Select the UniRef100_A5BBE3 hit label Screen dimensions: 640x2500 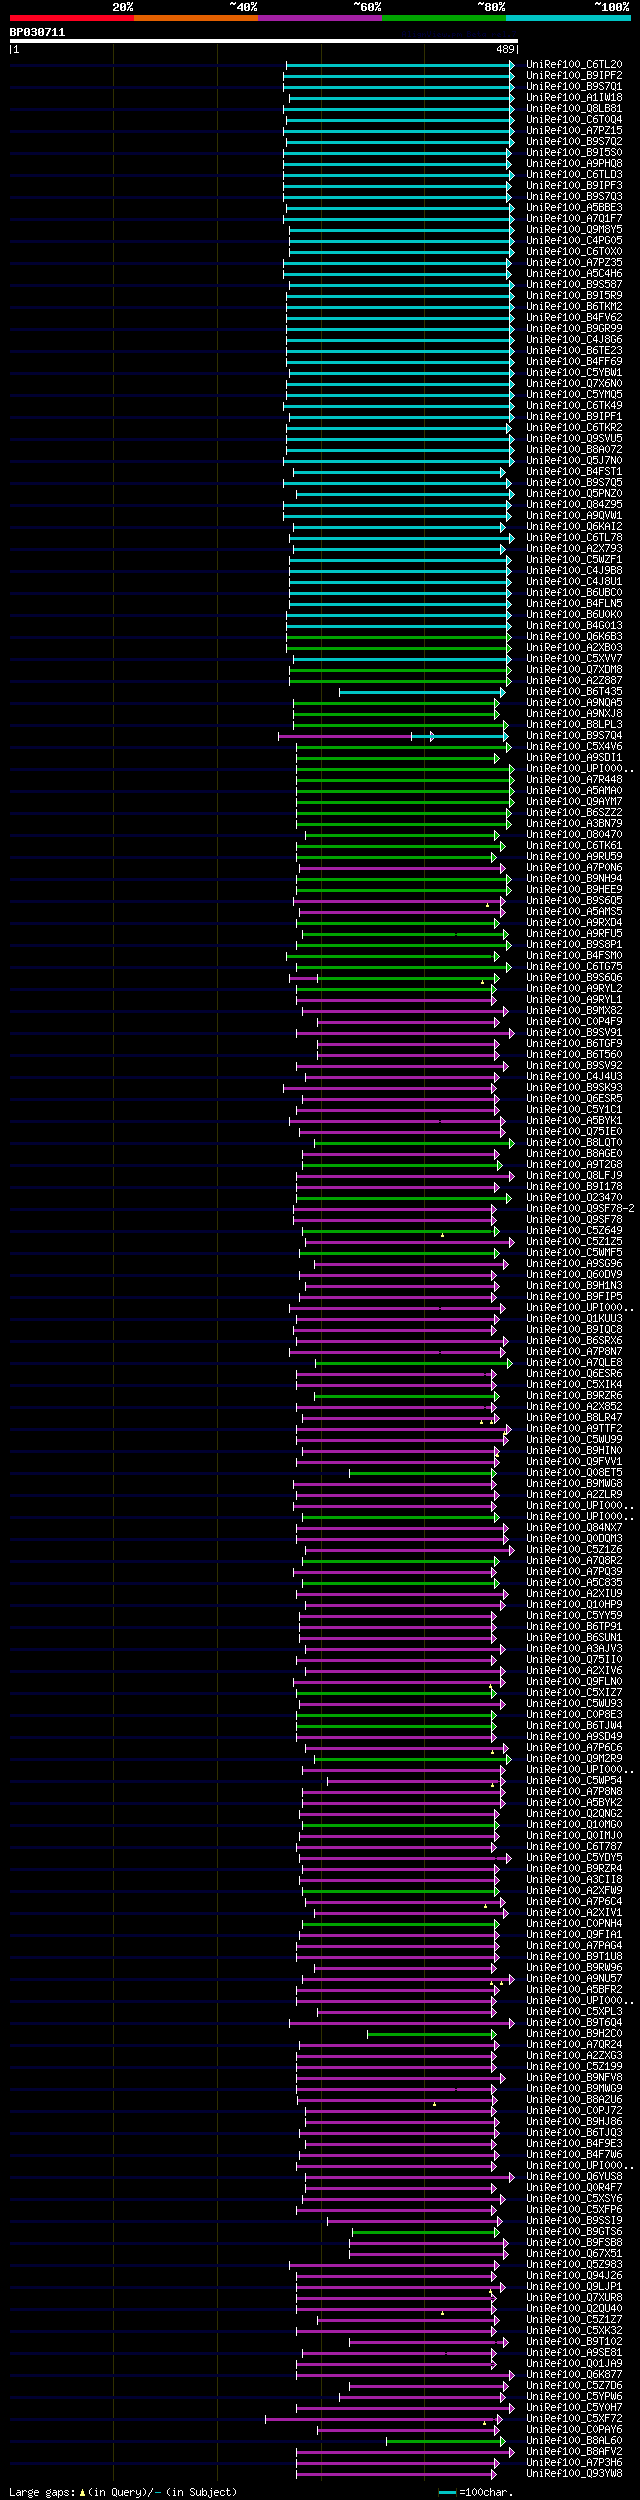pos(574,208)
